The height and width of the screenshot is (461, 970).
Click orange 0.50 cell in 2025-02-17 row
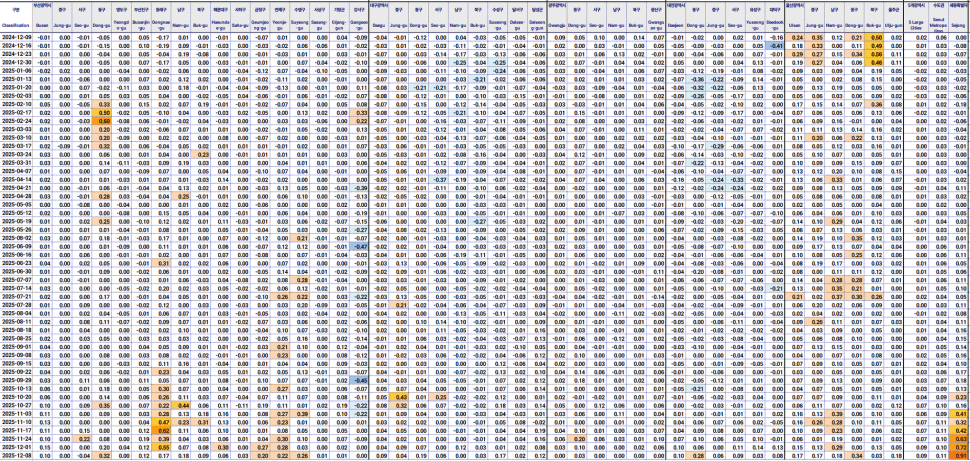pyautogui.click(x=104, y=113)
